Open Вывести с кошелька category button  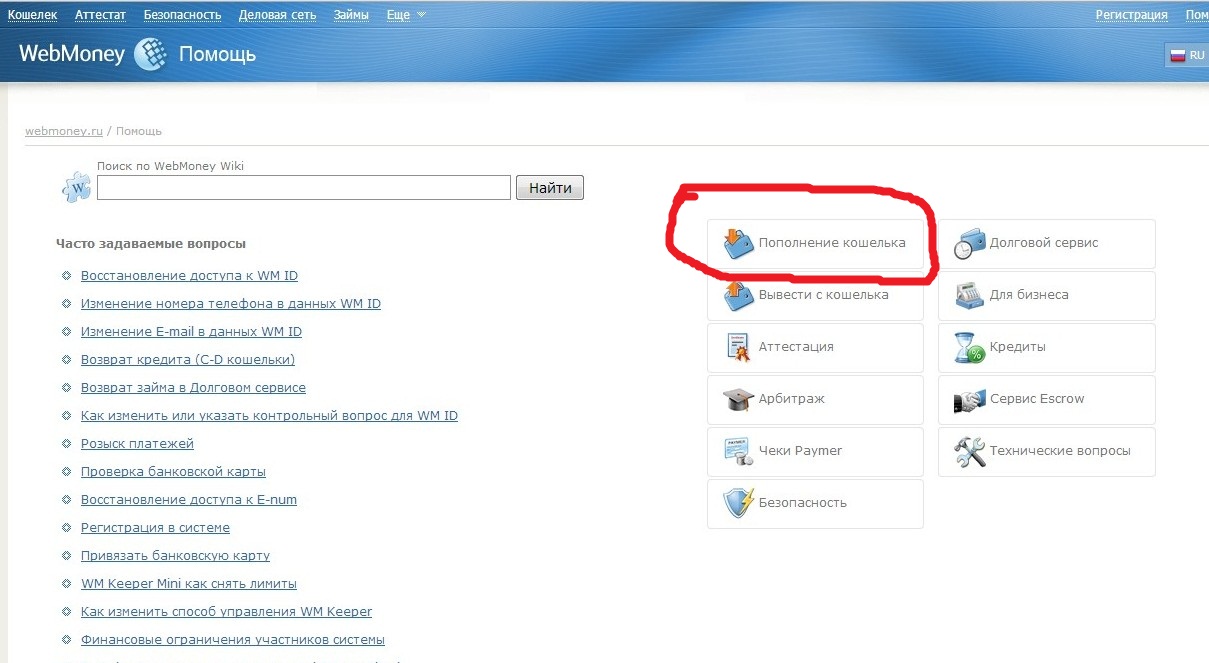tap(815, 295)
